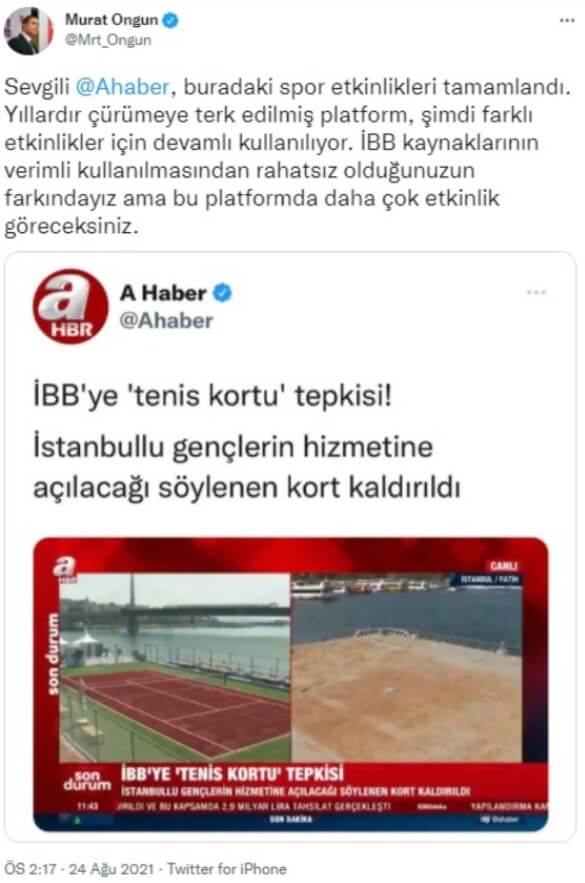The height and width of the screenshot is (883, 585).
Task: Click the text İstanbullu gençlerin hizmetine in the quote
Action: pyautogui.click(x=233, y=447)
